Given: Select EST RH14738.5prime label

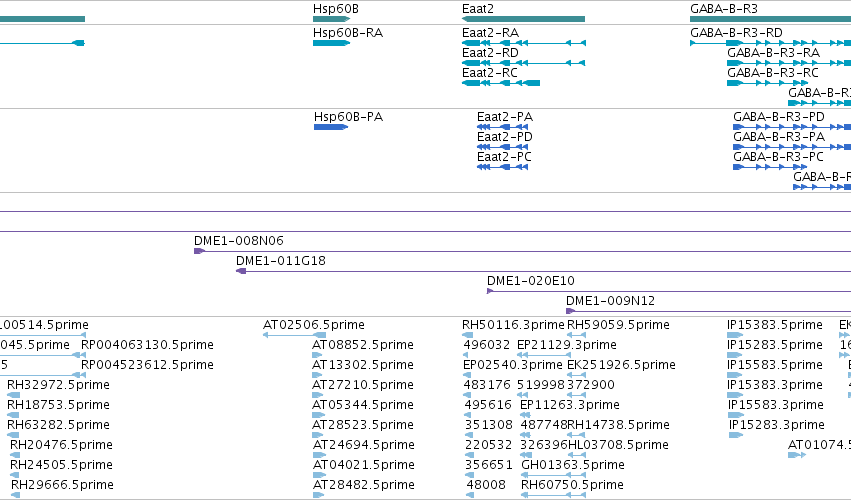Looking at the screenshot, I should click(x=618, y=425).
